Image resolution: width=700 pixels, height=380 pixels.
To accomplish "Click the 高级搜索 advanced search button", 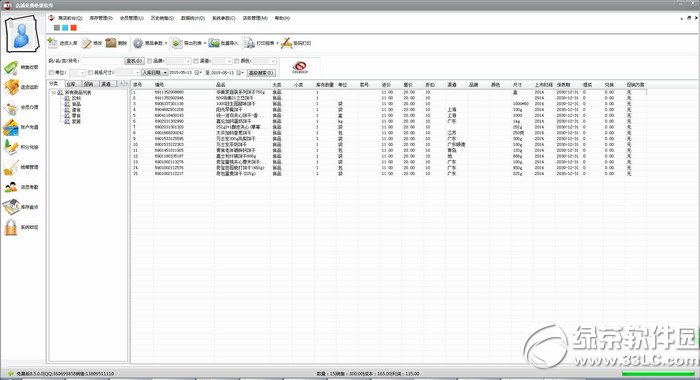I will (261, 72).
